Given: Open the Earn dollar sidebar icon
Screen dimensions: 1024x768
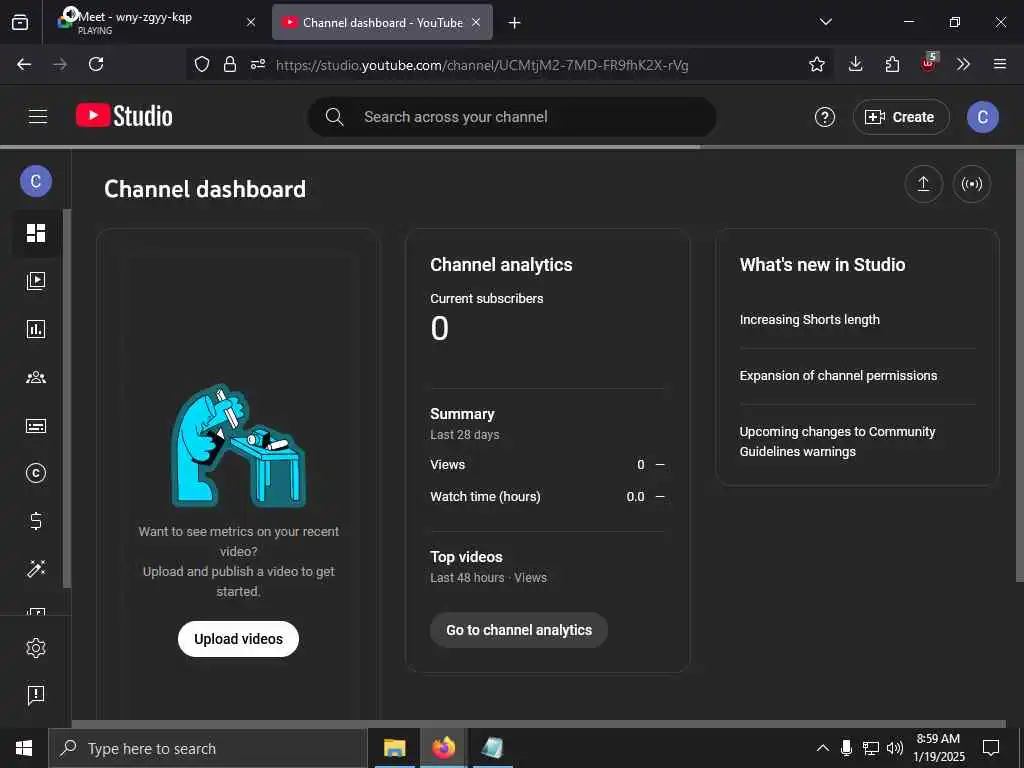Looking at the screenshot, I should point(36,520).
